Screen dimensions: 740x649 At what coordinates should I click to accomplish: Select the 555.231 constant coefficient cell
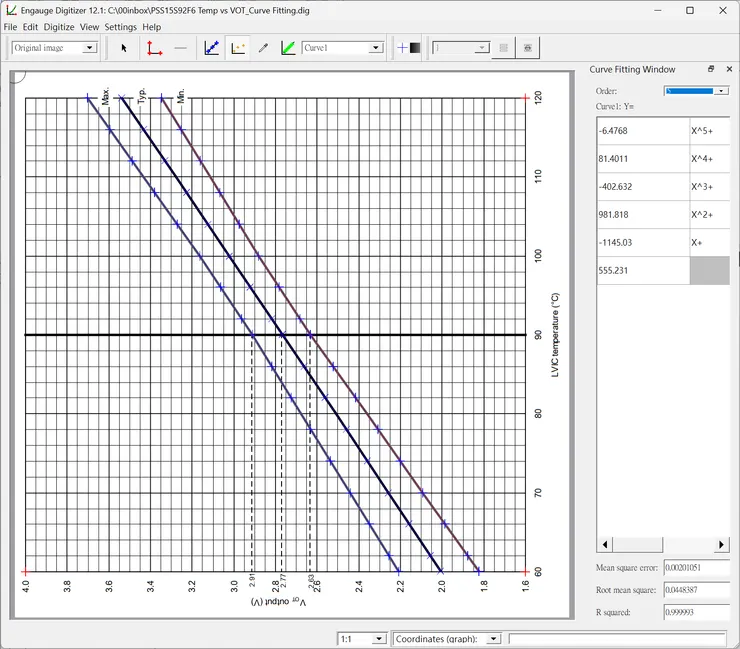(643, 270)
